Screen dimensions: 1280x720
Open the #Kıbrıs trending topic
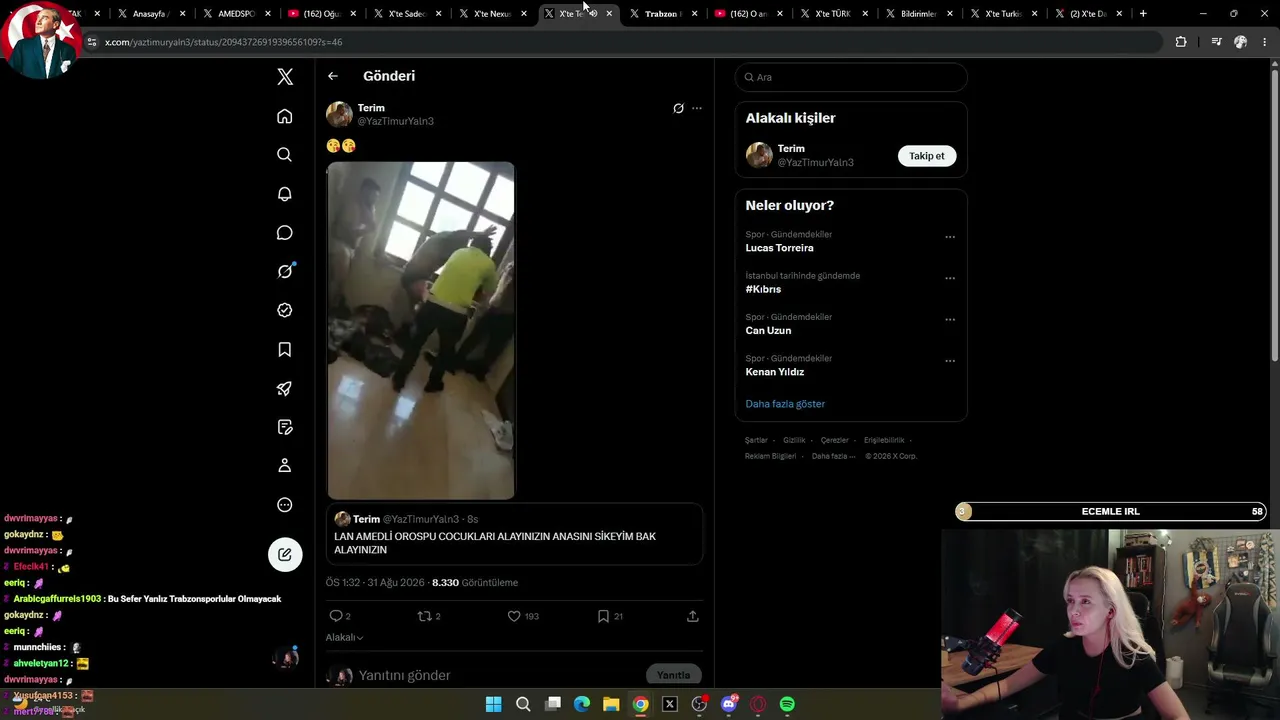tap(763, 289)
